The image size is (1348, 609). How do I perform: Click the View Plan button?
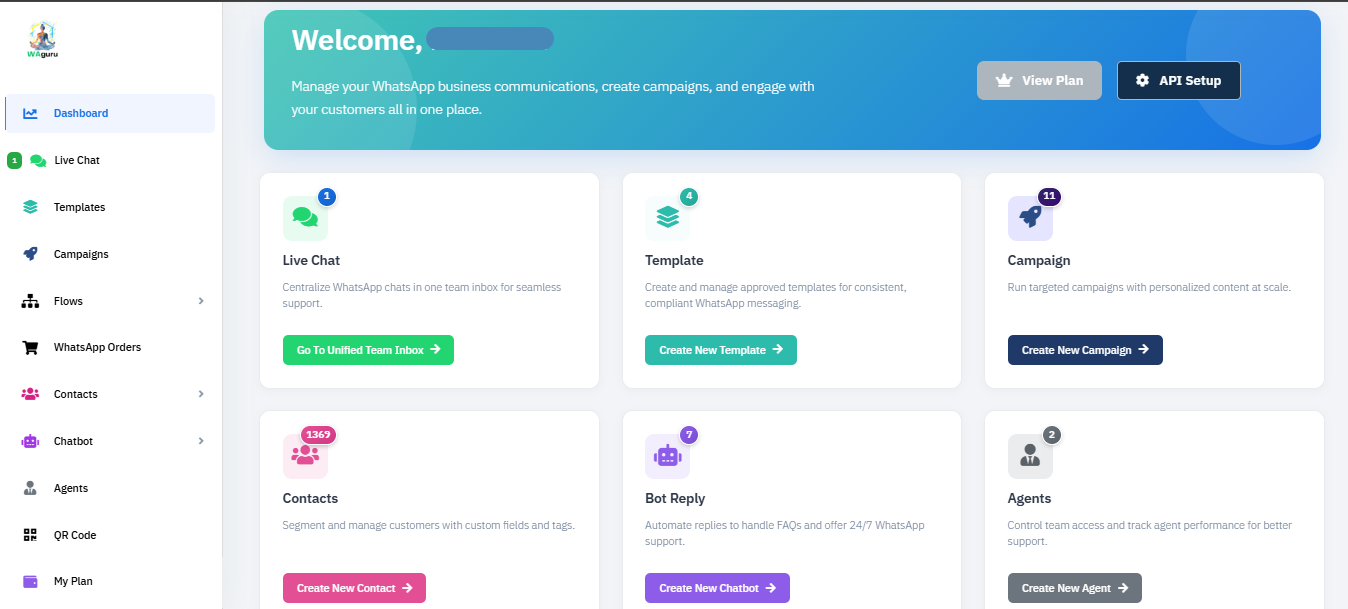1039,80
